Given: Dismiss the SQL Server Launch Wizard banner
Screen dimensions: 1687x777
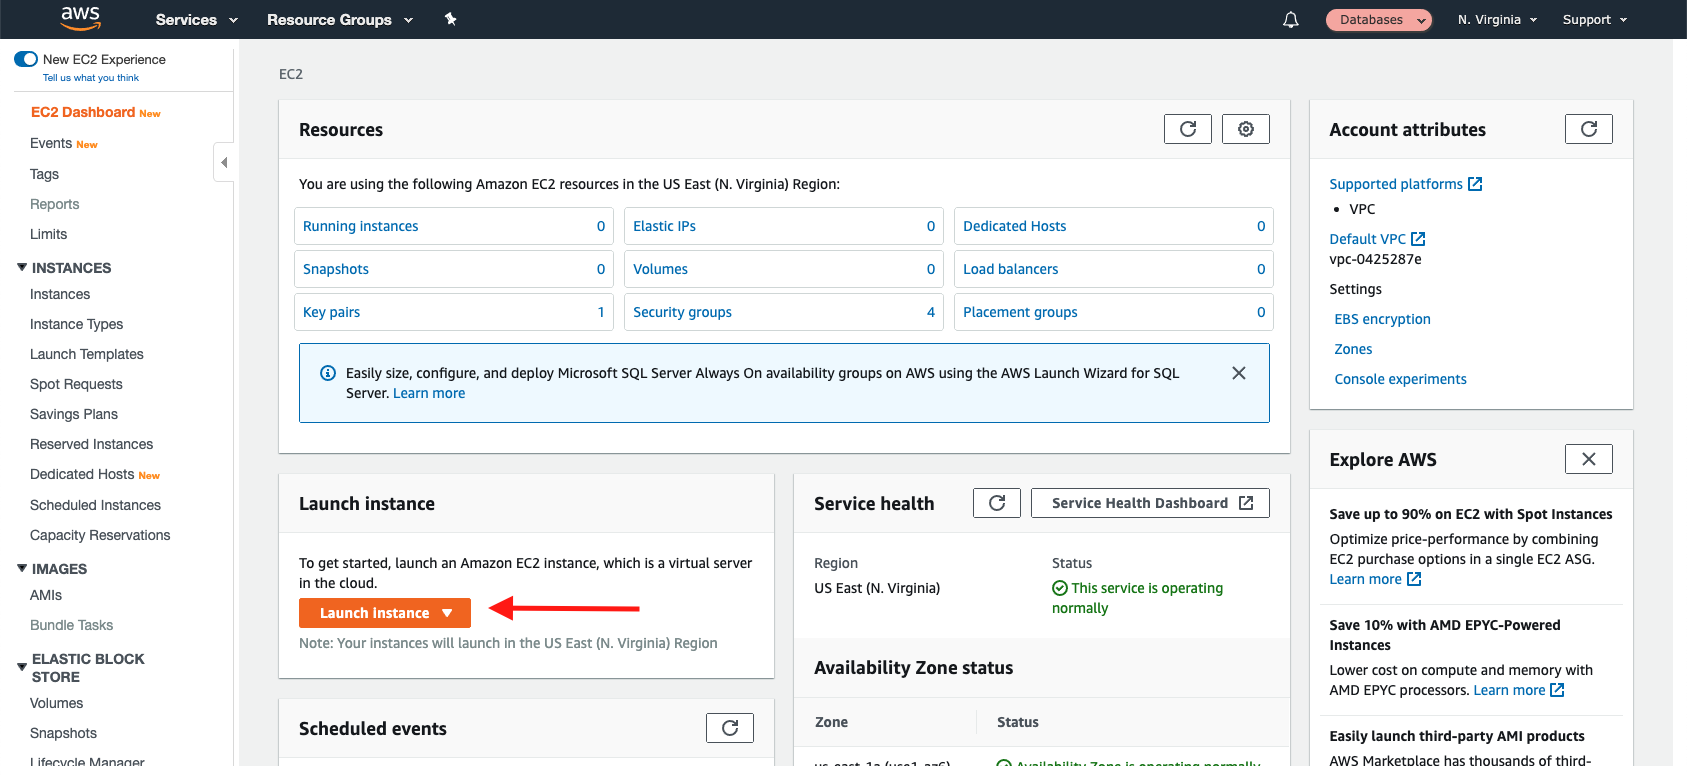Looking at the screenshot, I should [x=1239, y=373].
